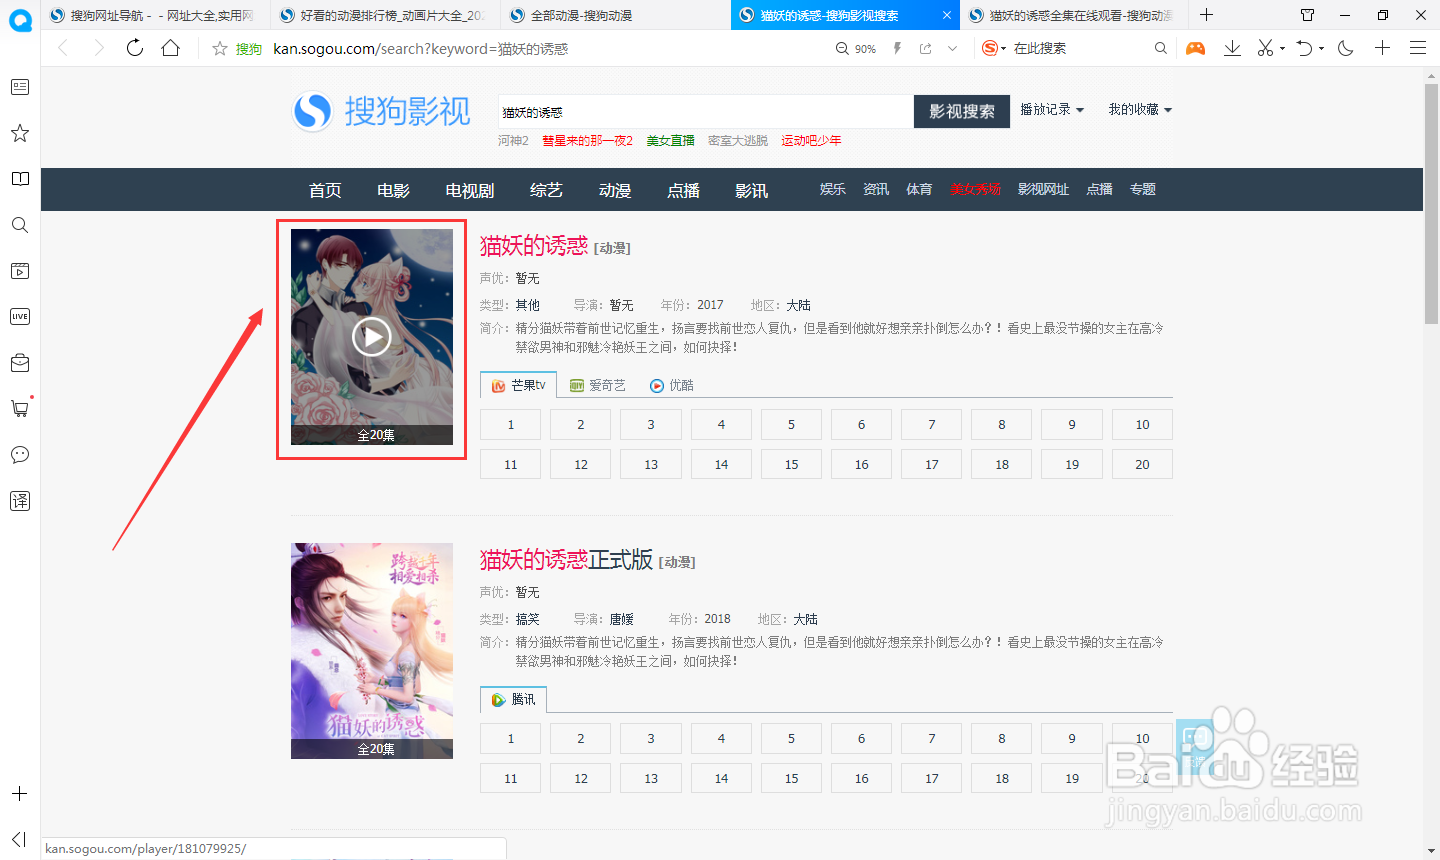
Task: Reload the page with refresh icon
Action: coord(135,48)
